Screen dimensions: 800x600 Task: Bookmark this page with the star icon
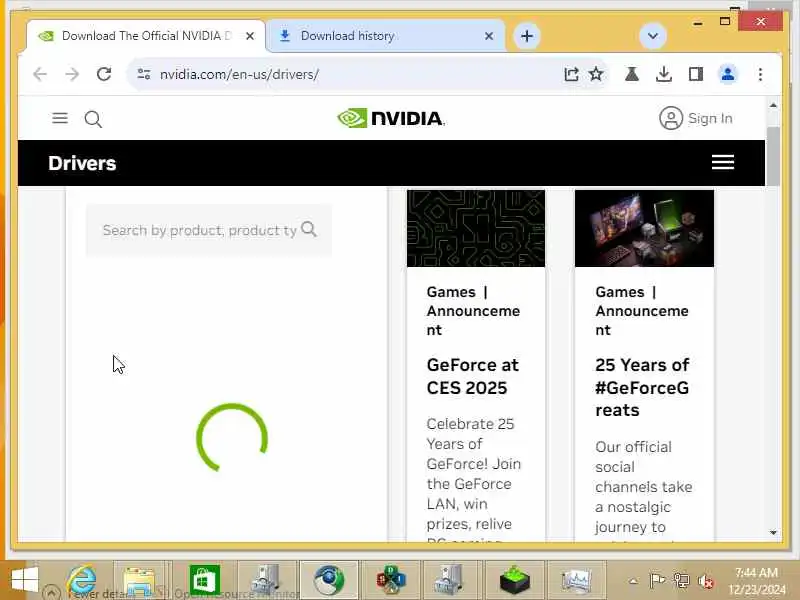click(x=596, y=74)
